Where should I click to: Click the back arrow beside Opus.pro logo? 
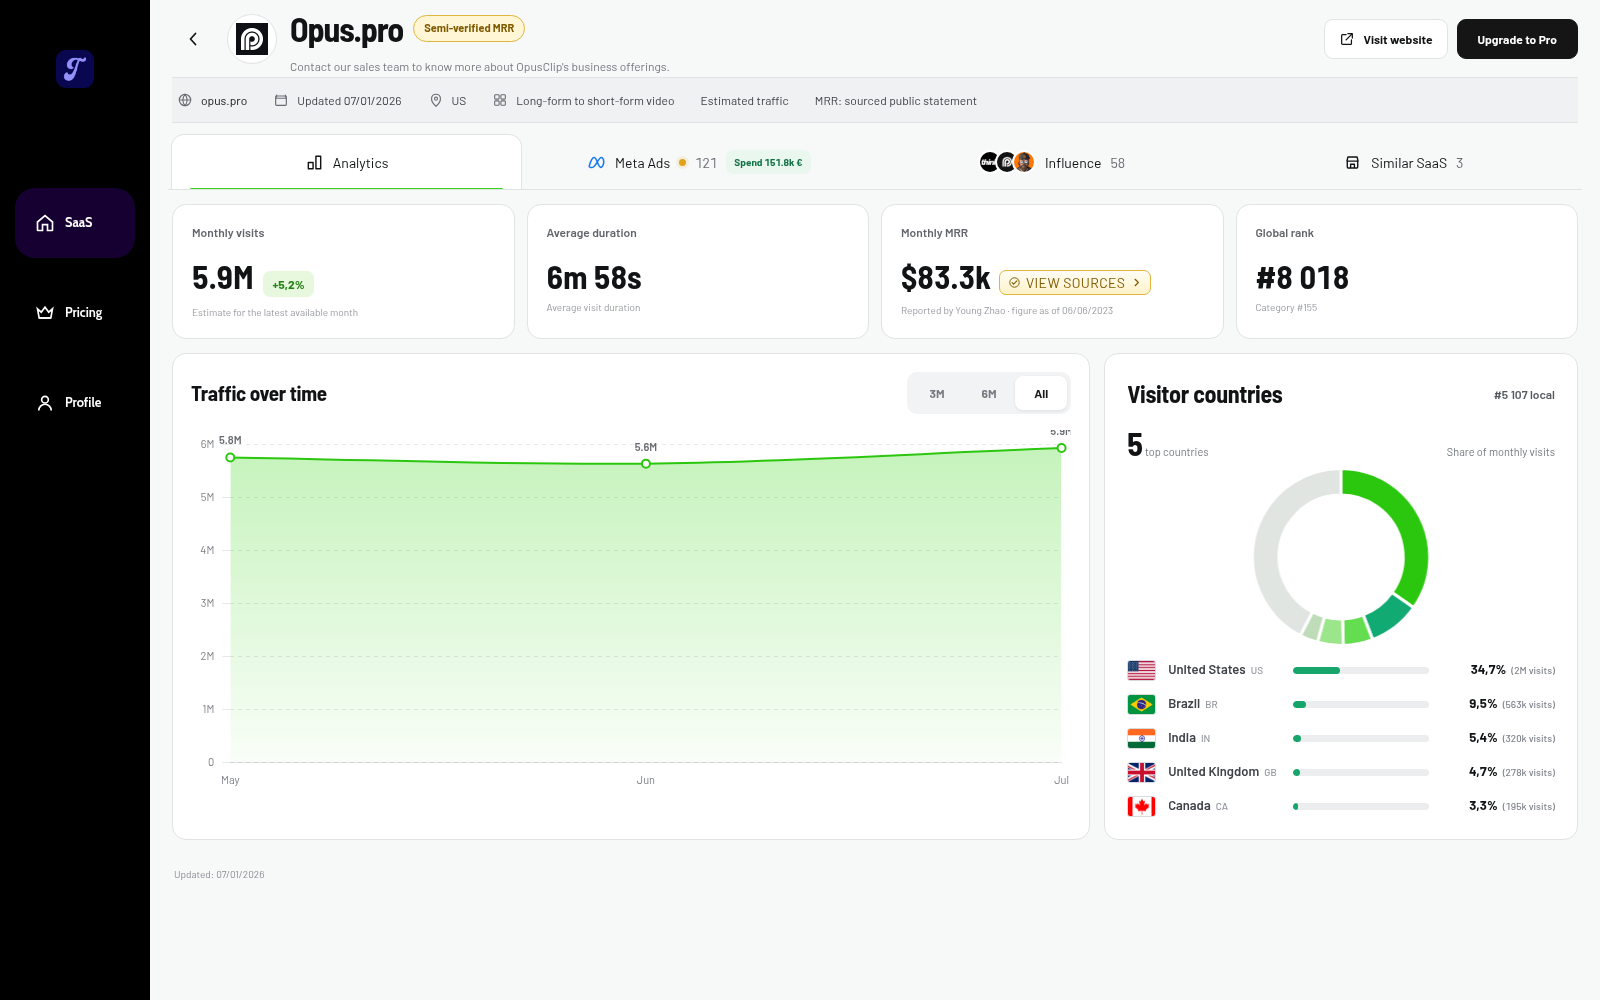point(193,39)
